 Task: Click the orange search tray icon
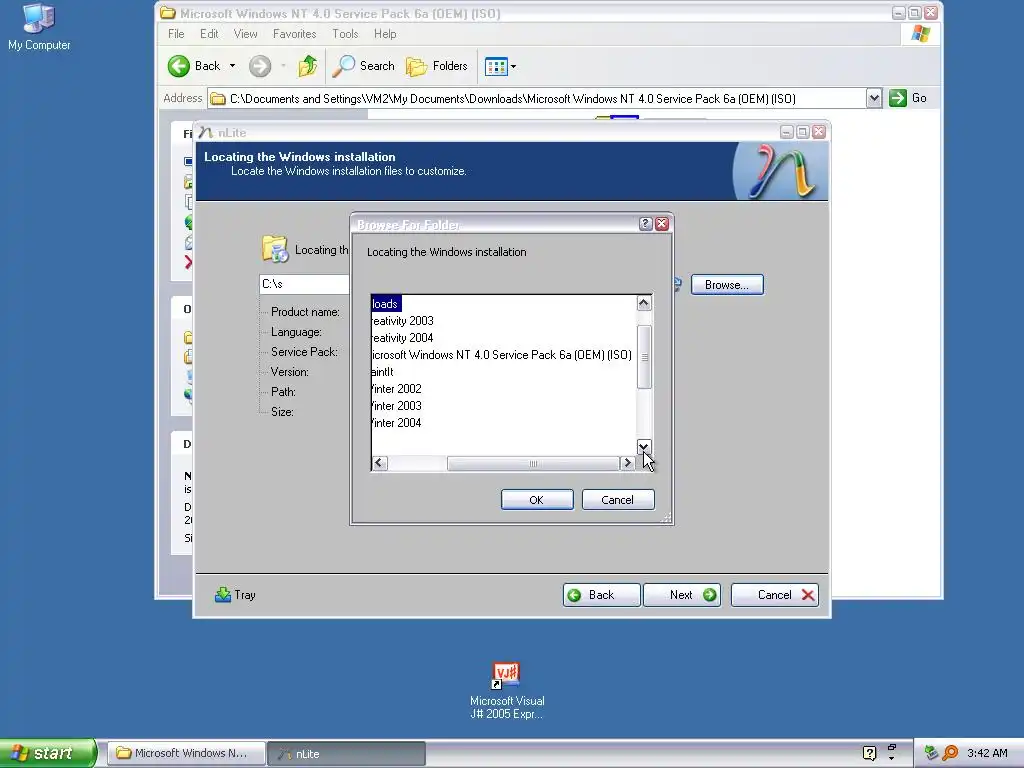click(x=950, y=753)
